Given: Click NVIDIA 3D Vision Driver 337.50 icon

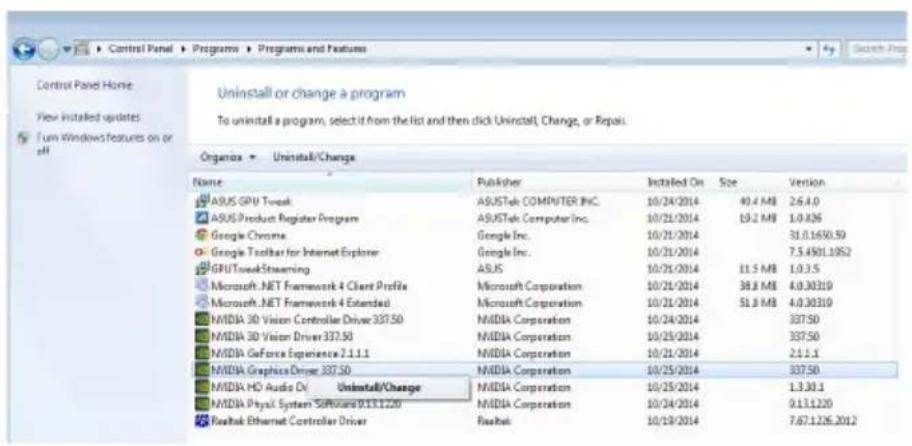Looking at the screenshot, I should pos(201,337).
